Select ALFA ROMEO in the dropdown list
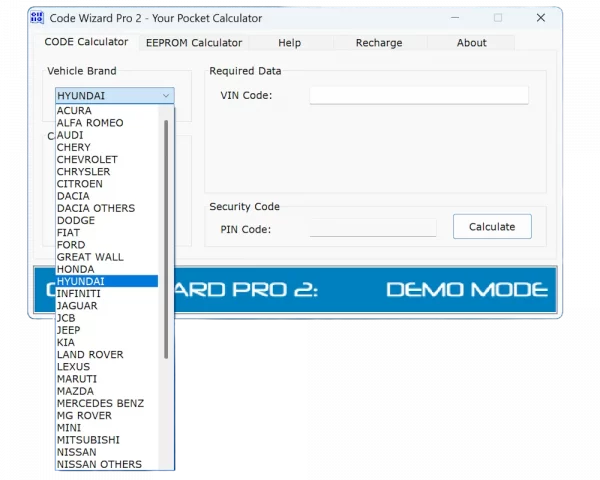The image size is (600, 480). [90, 123]
